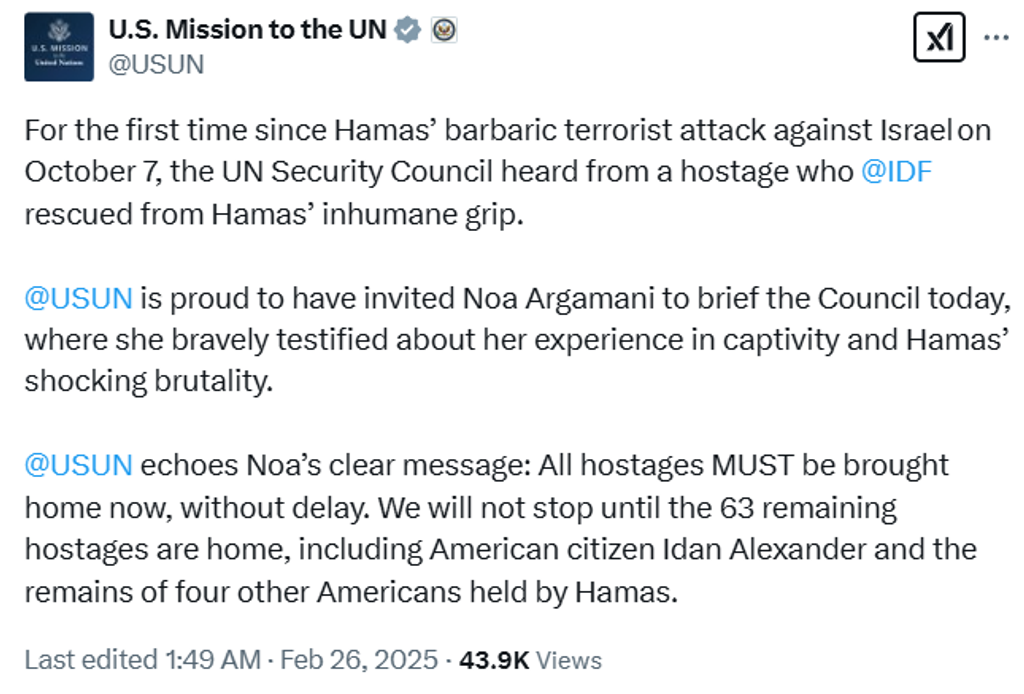The width and height of the screenshot is (1024, 694).
Task: Open the Feb 26, 2025 timestamp link
Action: [359, 660]
